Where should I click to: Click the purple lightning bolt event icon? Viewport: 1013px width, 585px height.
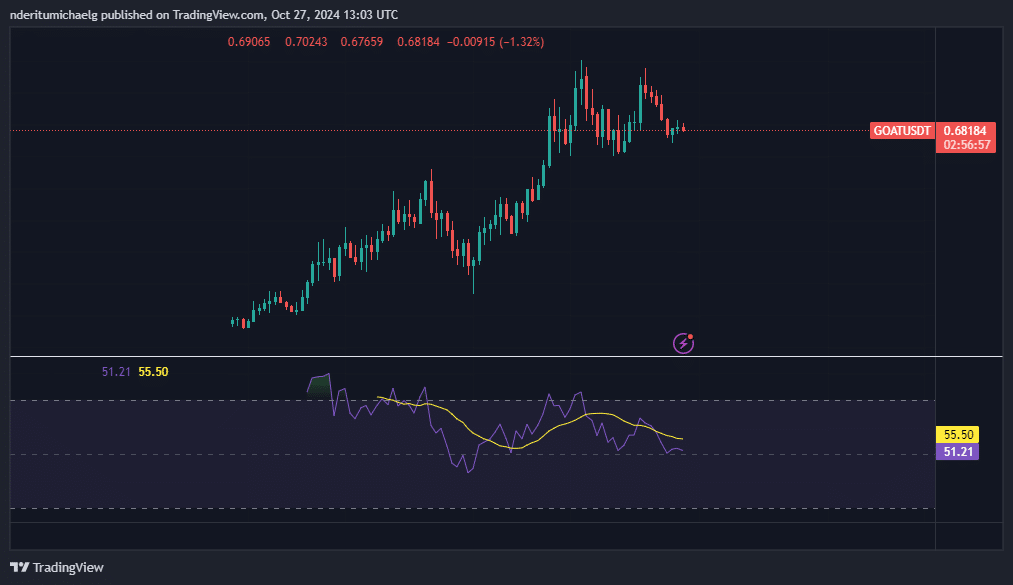coord(684,343)
